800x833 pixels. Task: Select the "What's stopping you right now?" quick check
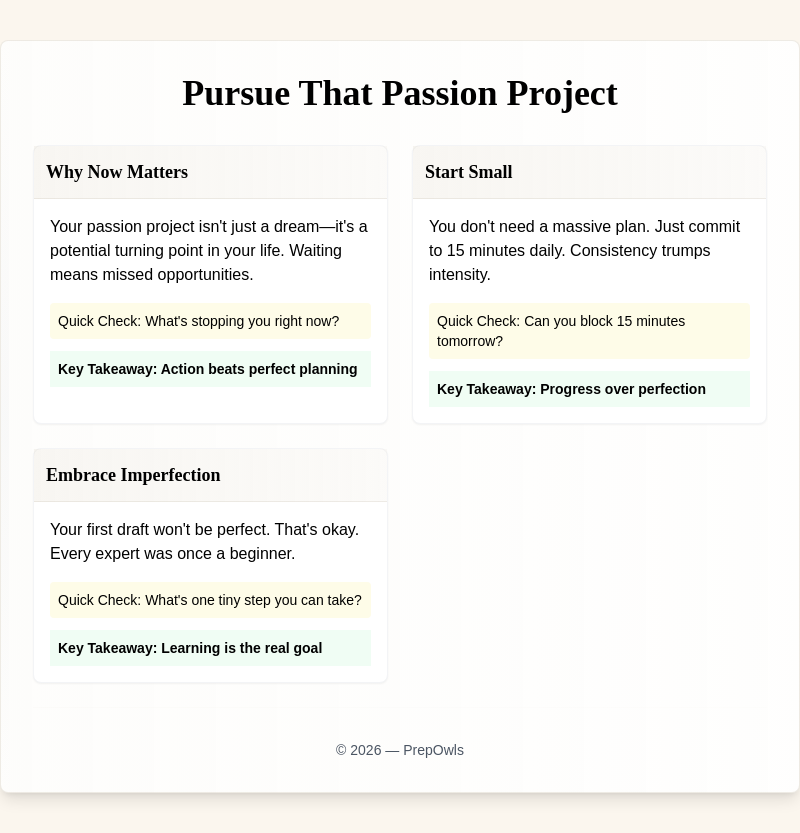click(198, 321)
